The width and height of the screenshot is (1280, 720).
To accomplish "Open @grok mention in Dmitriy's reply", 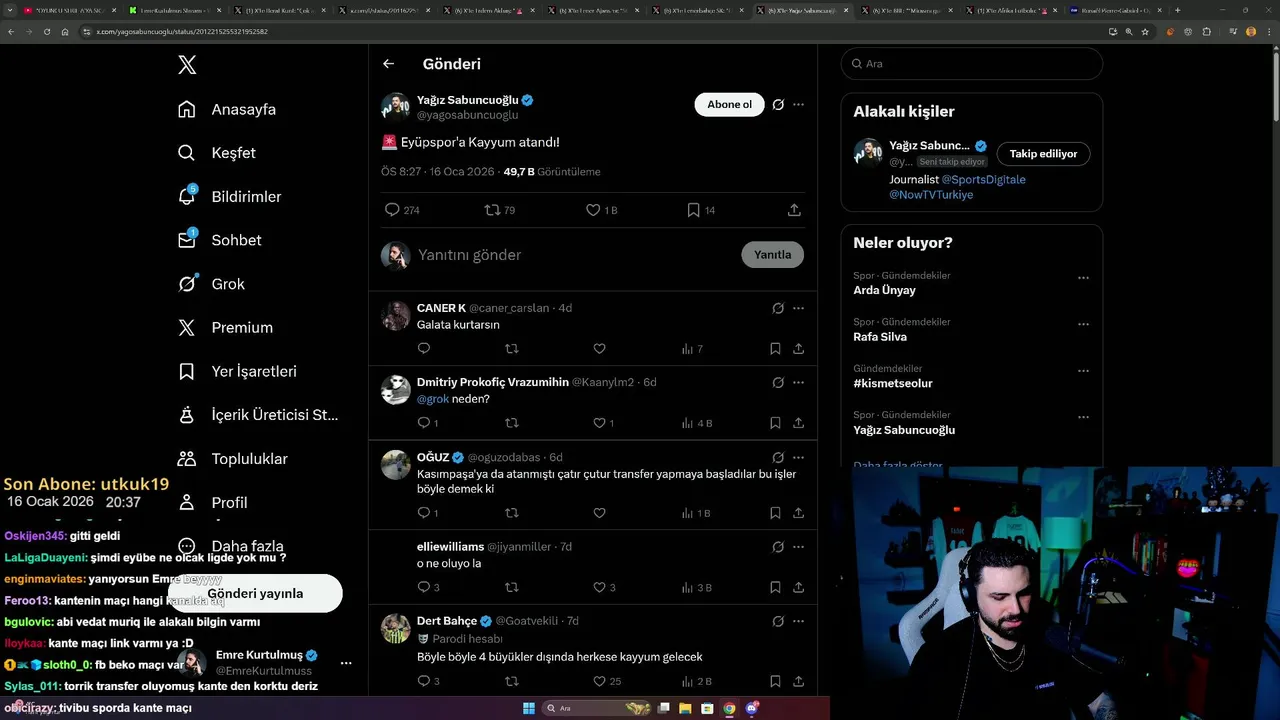I will 432,399.
